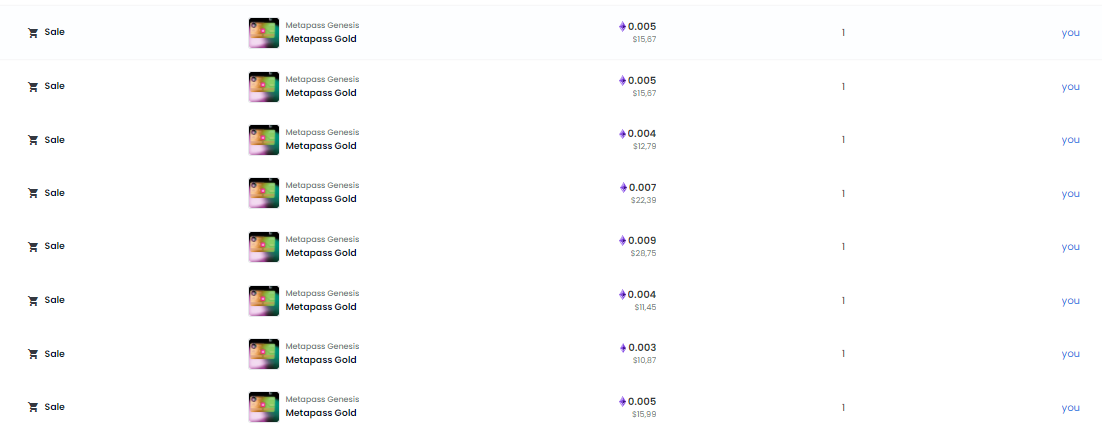Open the Metapass Gold item link in the $12,79 row

(320, 146)
